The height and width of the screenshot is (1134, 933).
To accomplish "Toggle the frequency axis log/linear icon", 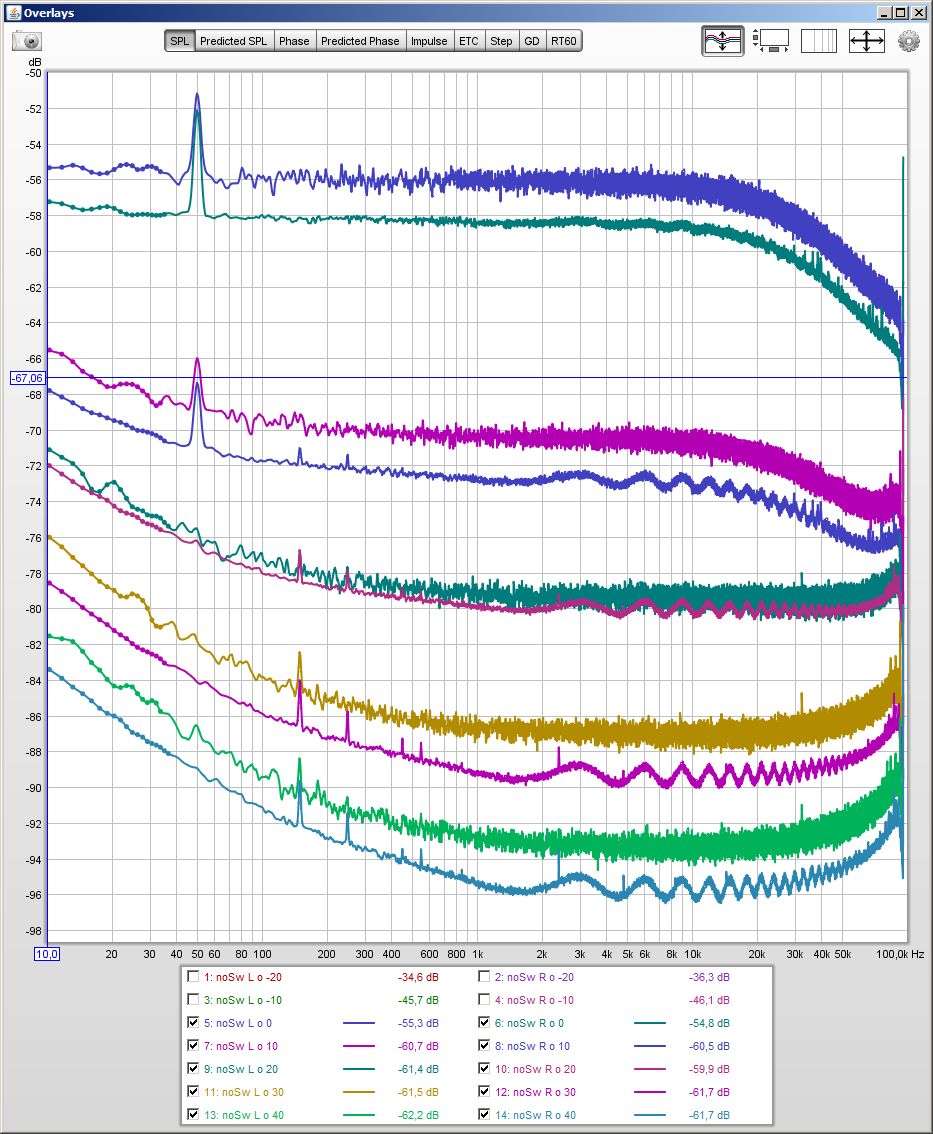I will tap(819, 40).
